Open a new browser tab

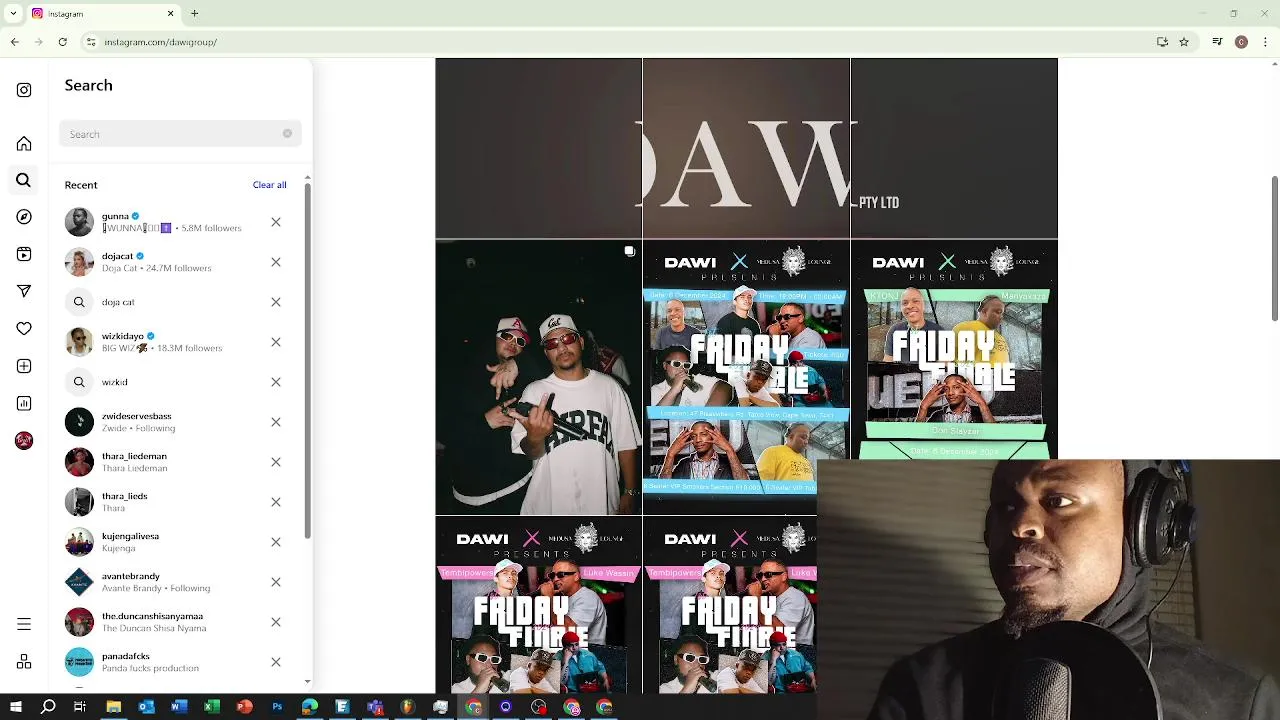pos(195,14)
